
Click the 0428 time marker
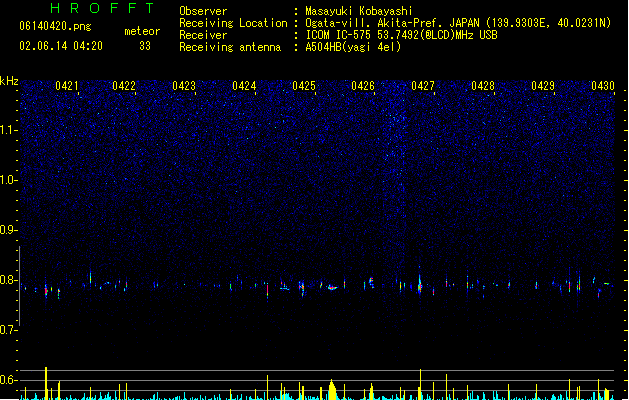pos(483,86)
